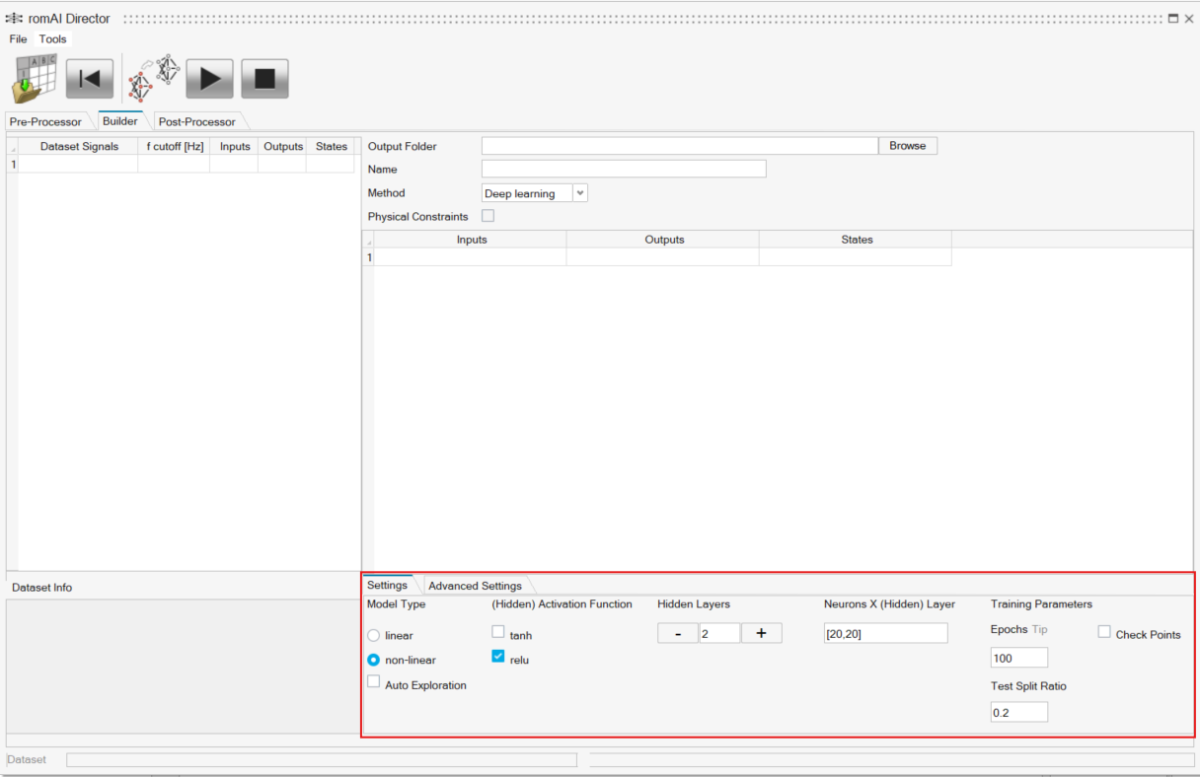Stop training with the stop button
This screenshot has width=1200, height=777.
pyautogui.click(x=265, y=78)
